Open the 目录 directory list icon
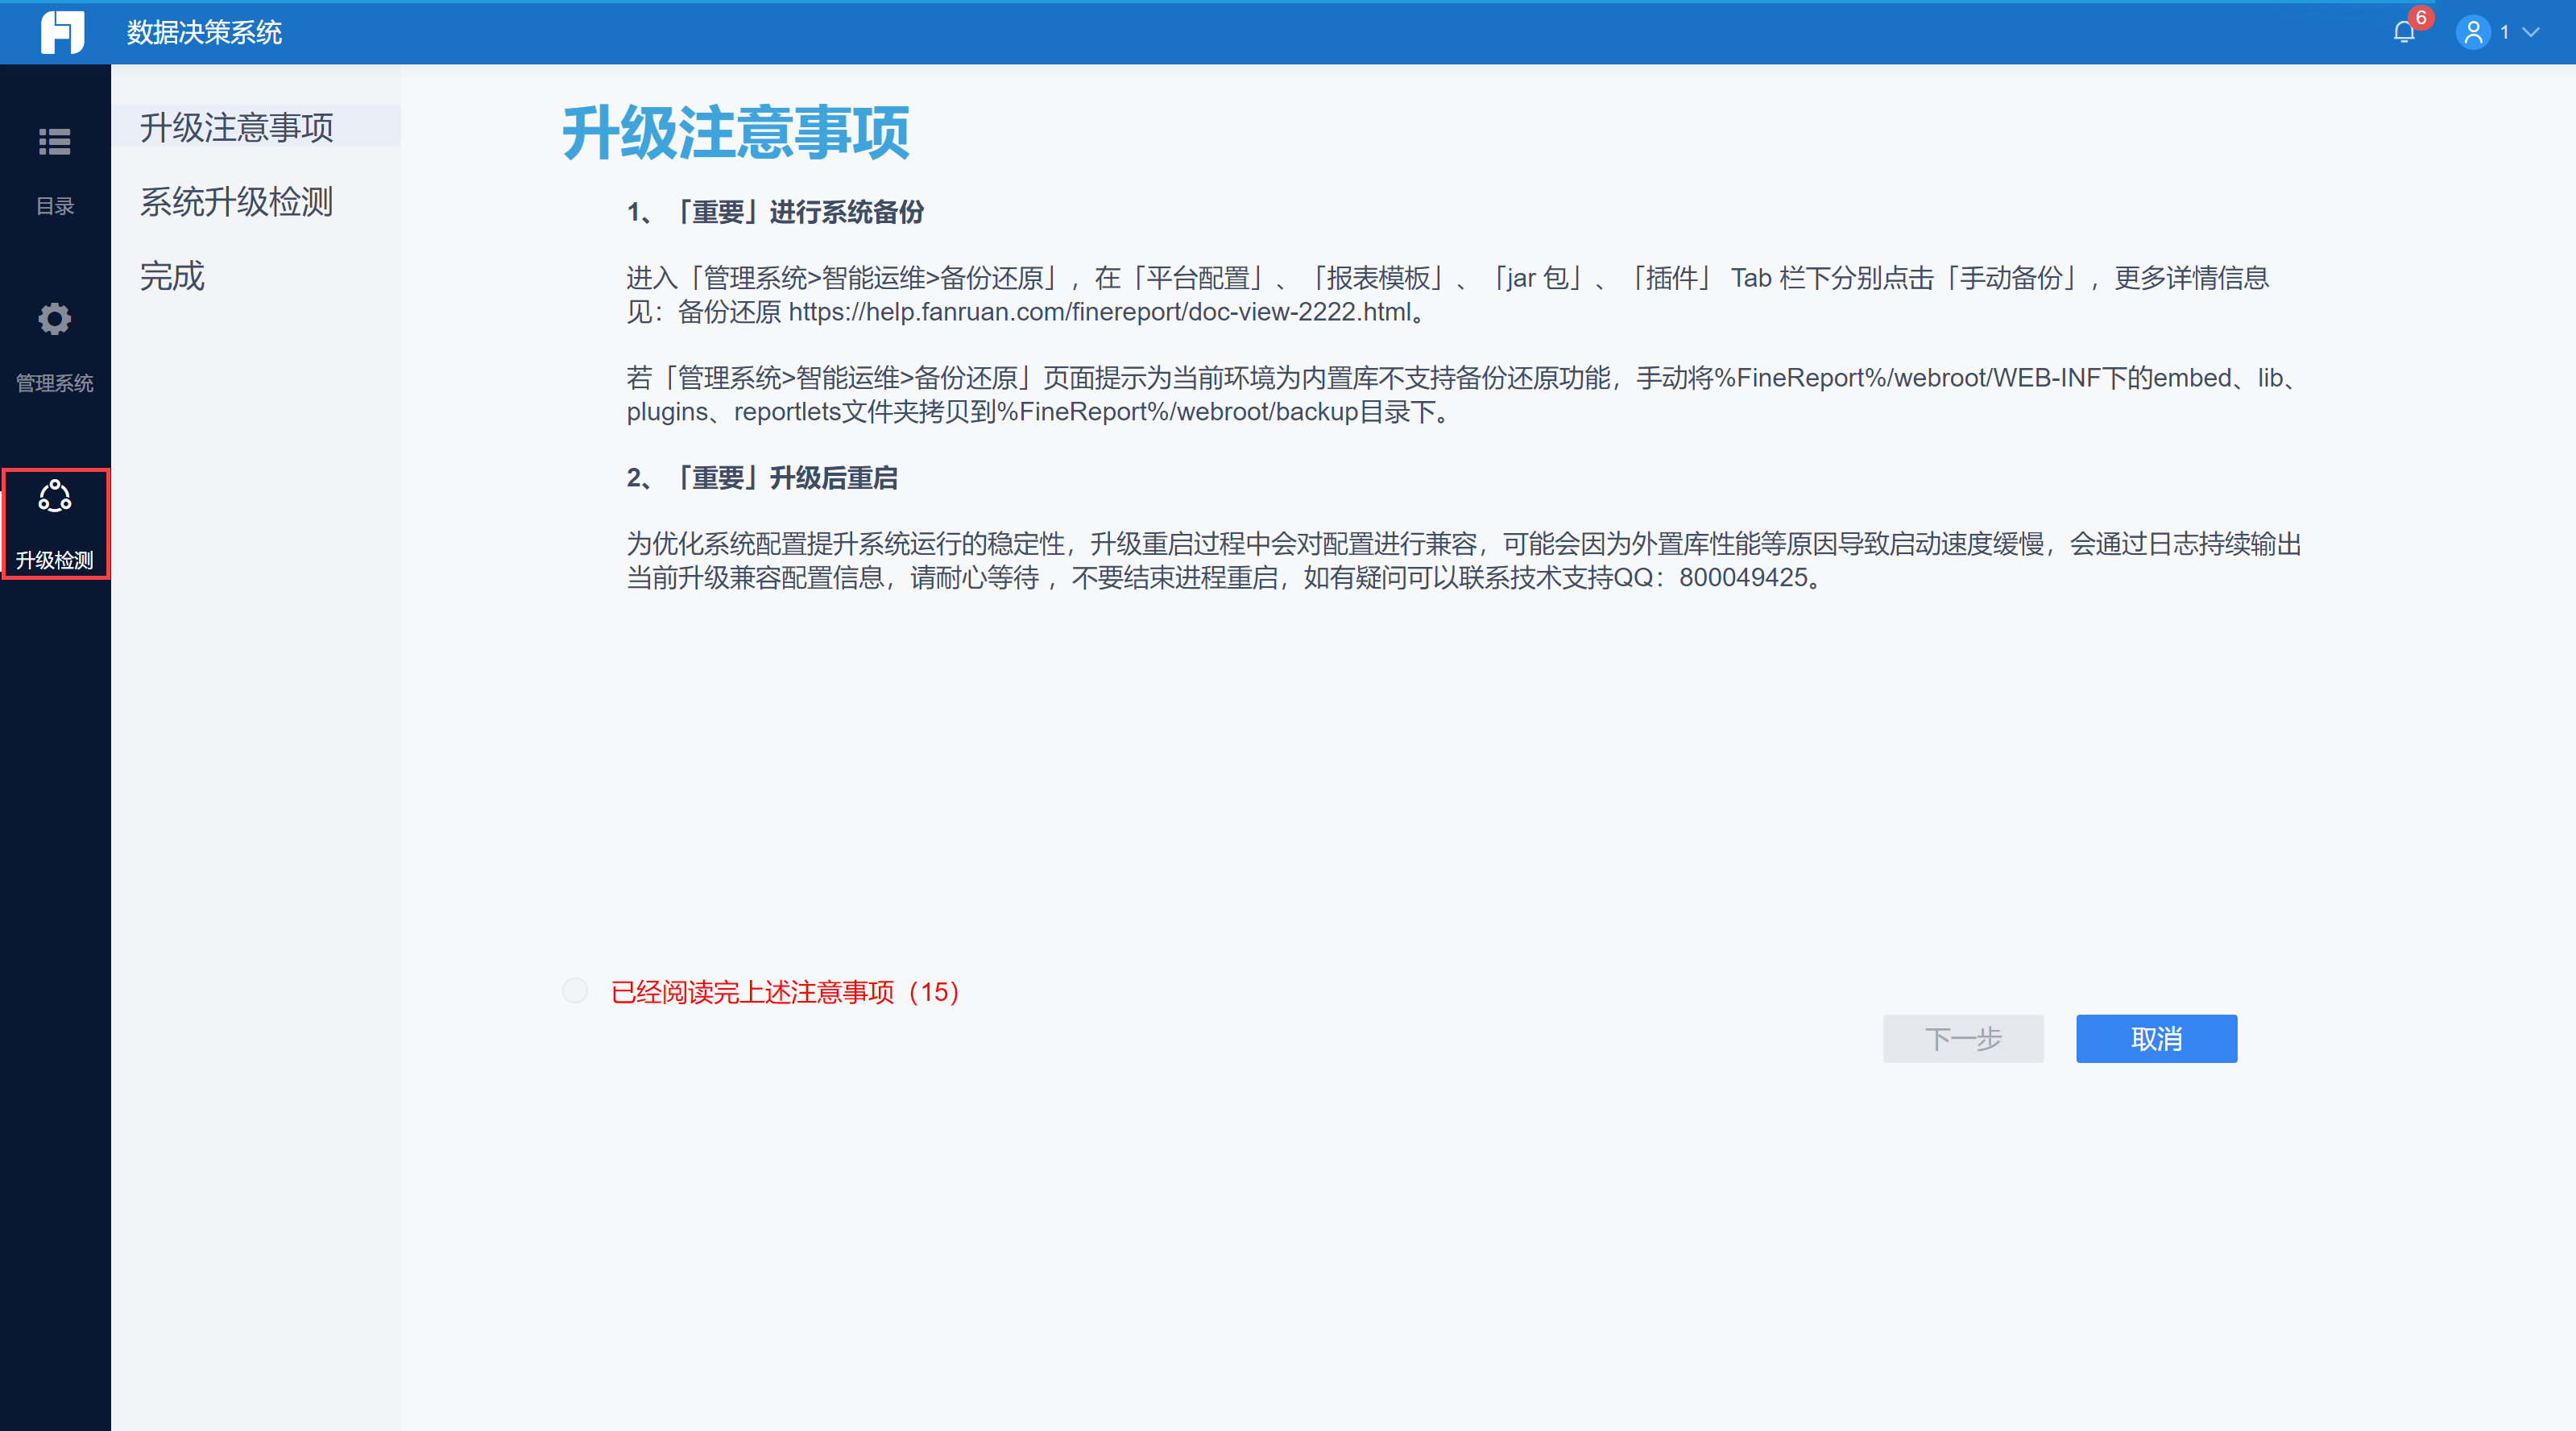Viewport: 2576px width, 1431px height. click(54, 142)
